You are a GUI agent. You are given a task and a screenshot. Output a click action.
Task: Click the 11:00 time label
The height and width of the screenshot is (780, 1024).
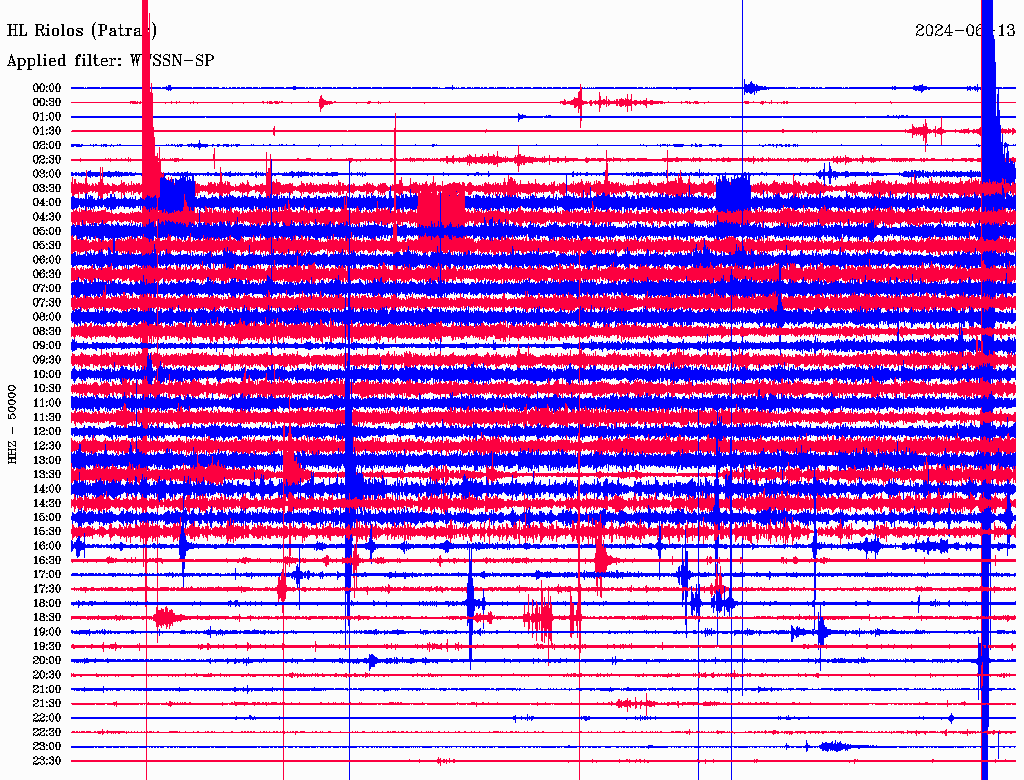click(x=47, y=402)
